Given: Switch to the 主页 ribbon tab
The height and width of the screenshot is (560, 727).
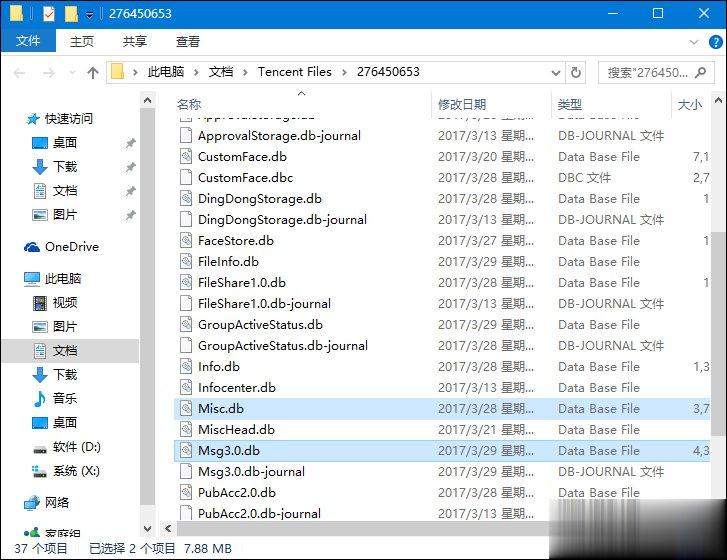Looking at the screenshot, I should tap(82, 41).
